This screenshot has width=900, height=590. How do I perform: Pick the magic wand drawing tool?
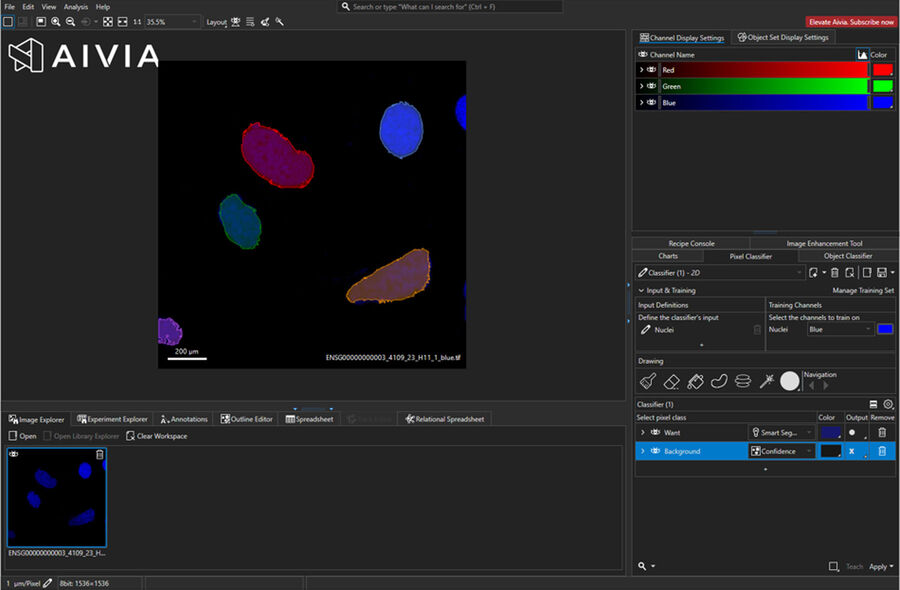point(767,381)
